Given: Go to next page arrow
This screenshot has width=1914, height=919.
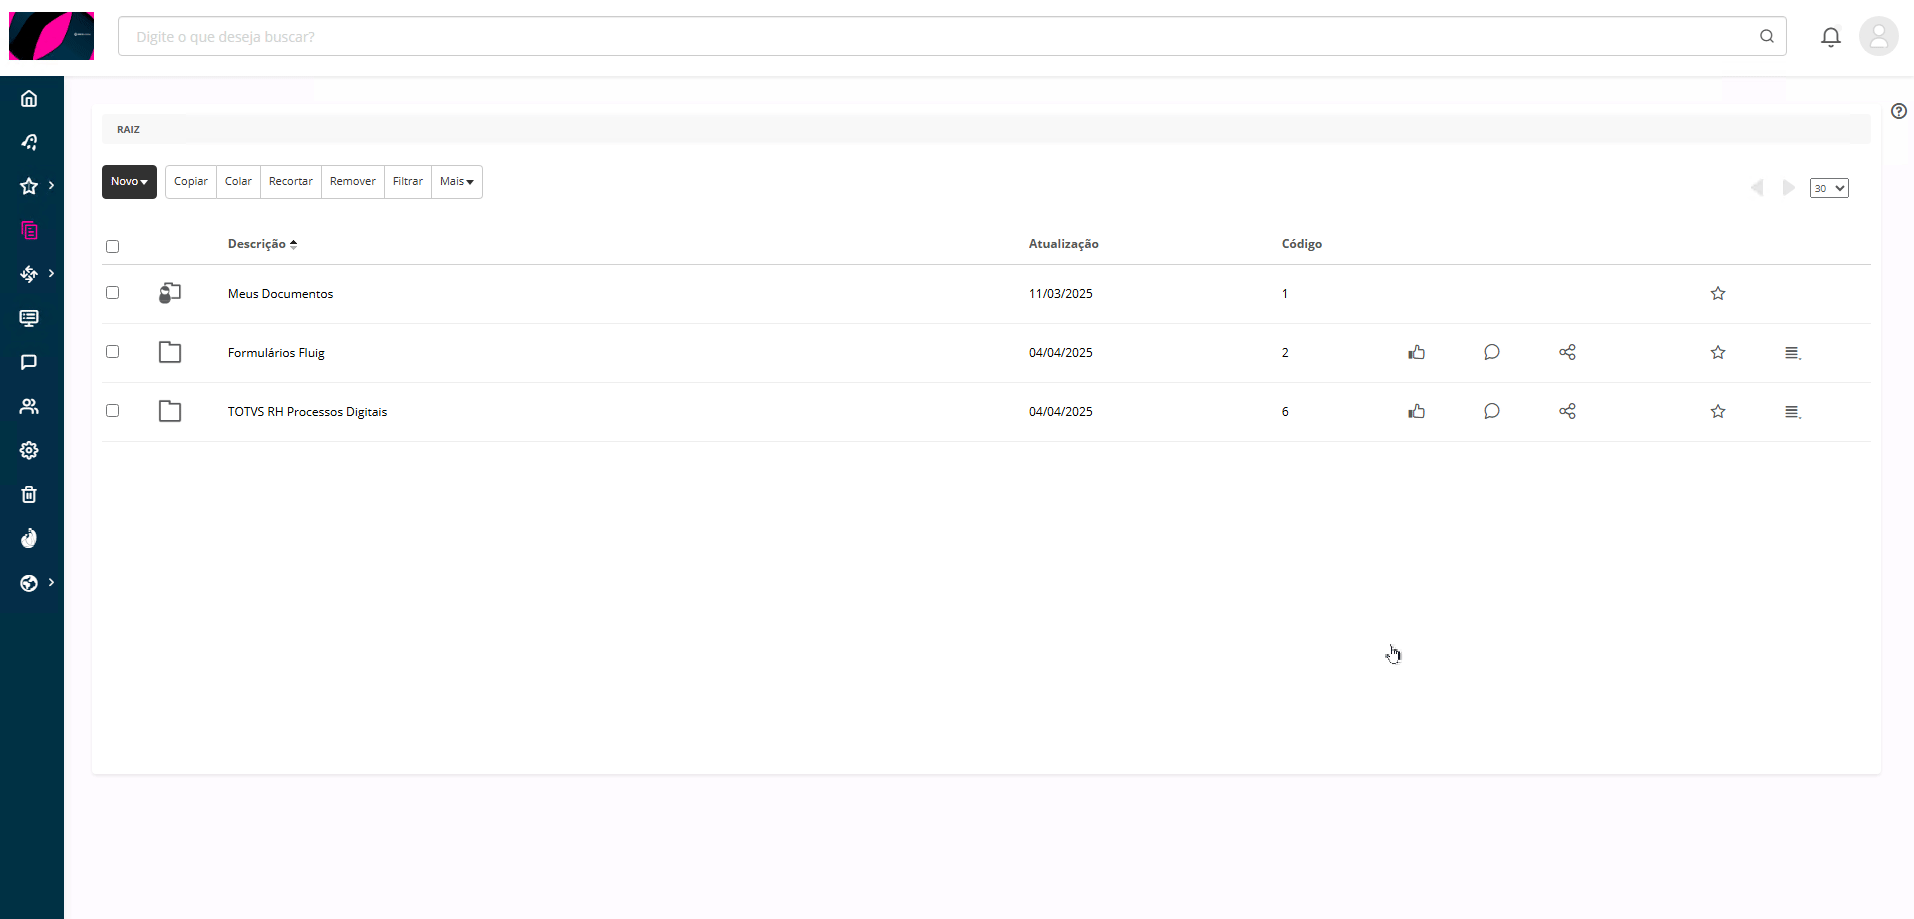Looking at the screenshot, I should (1789, 188).
